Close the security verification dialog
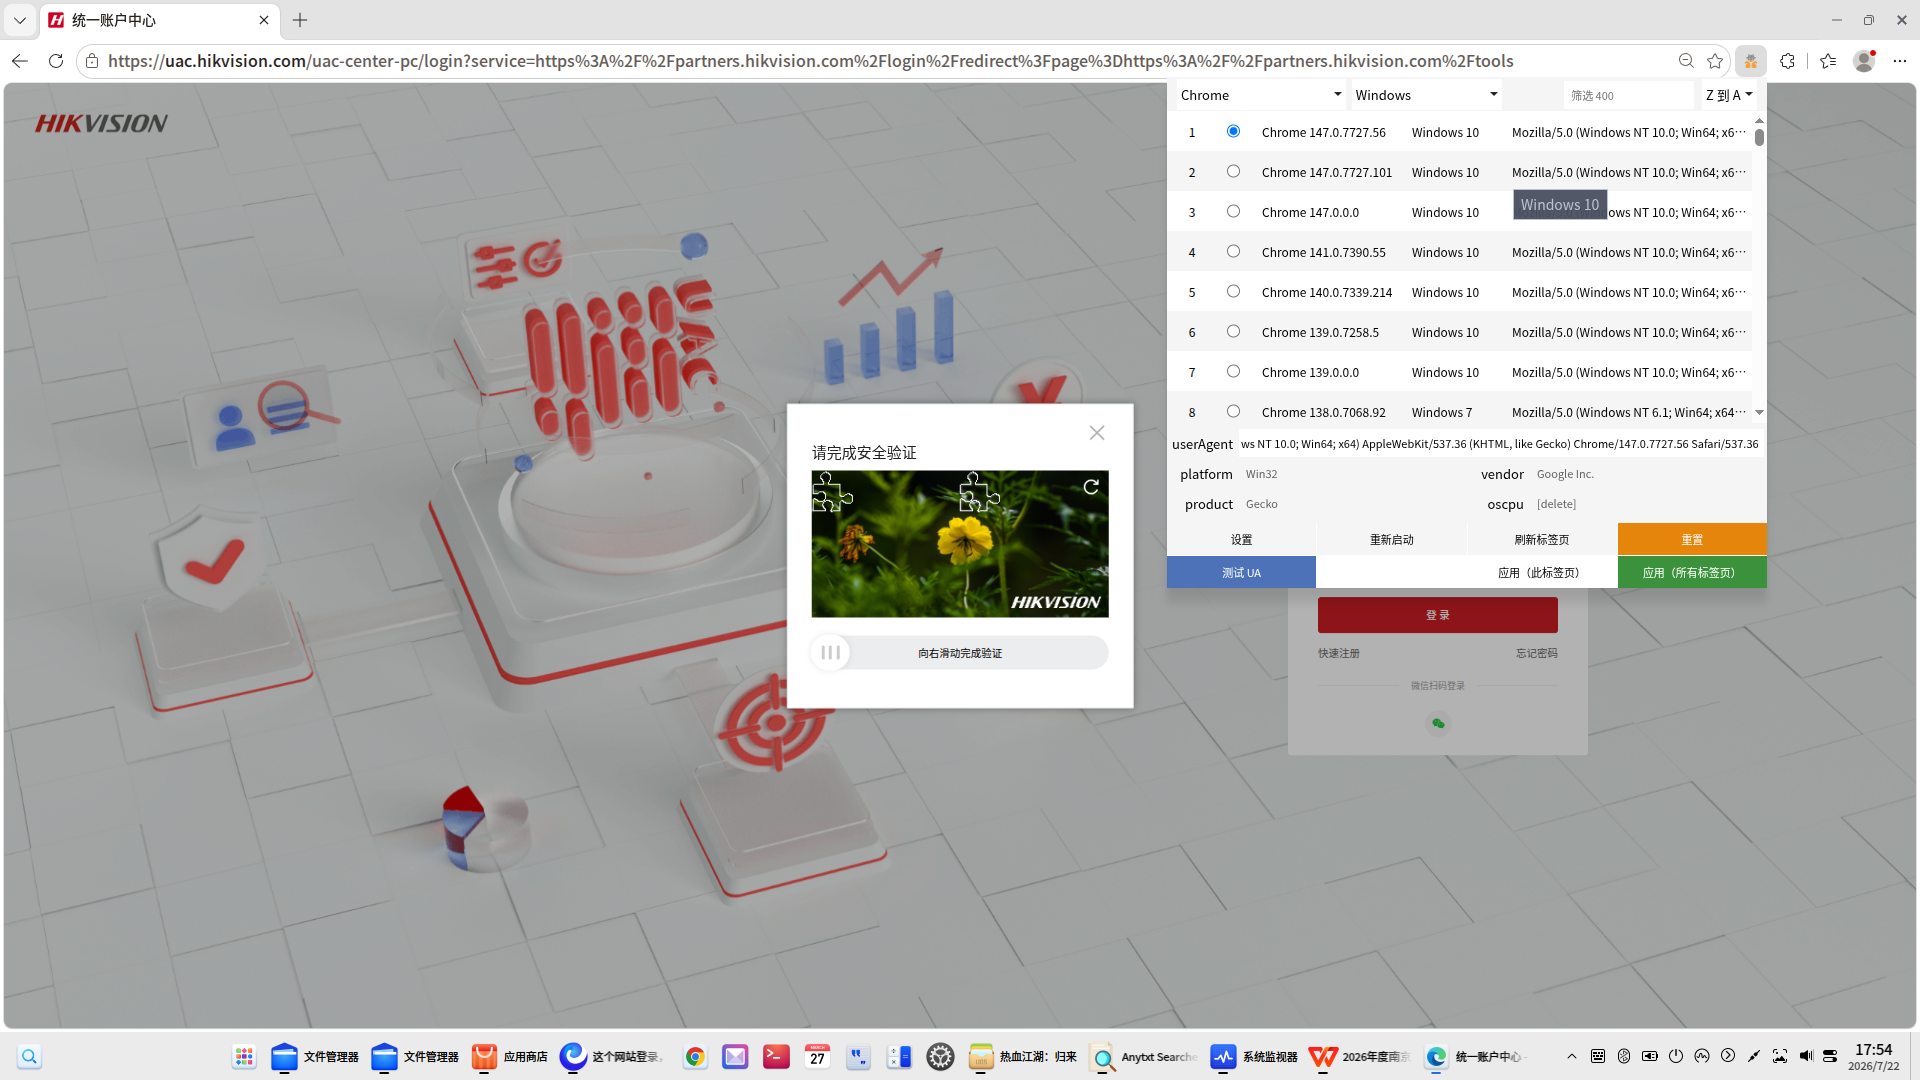Viewport: 1920px width, 1080px height. tap(1097, 433)
